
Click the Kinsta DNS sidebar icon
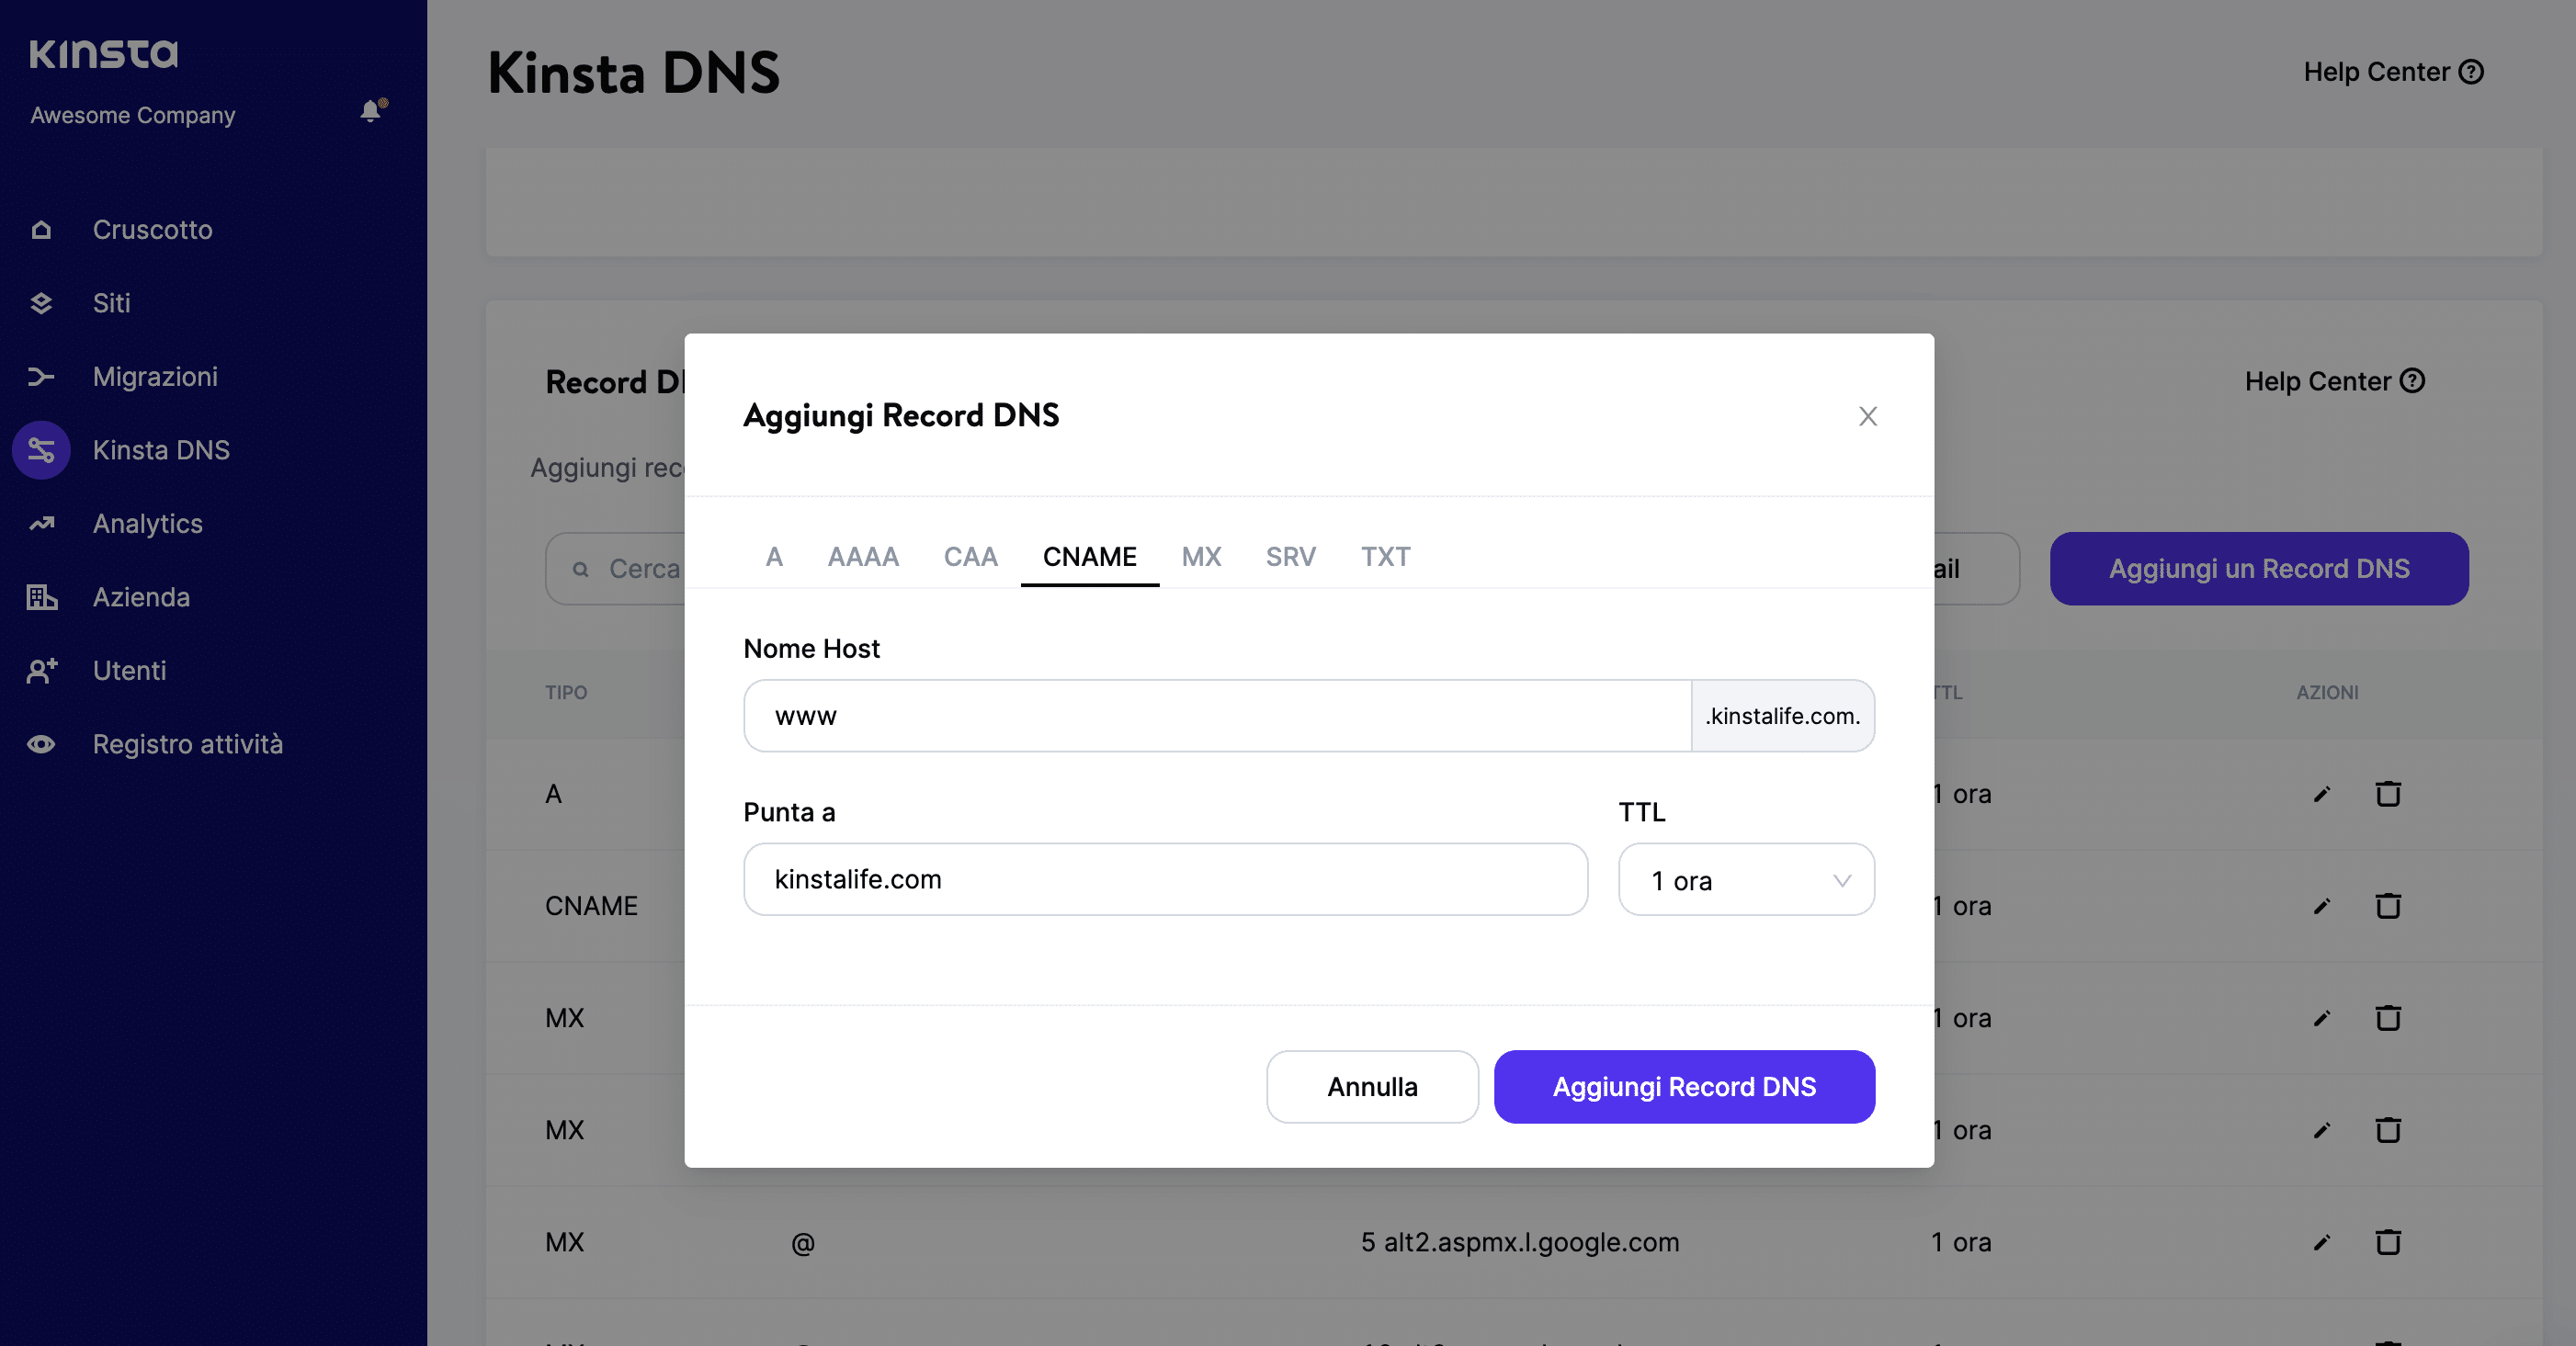(x=41, y=450)
